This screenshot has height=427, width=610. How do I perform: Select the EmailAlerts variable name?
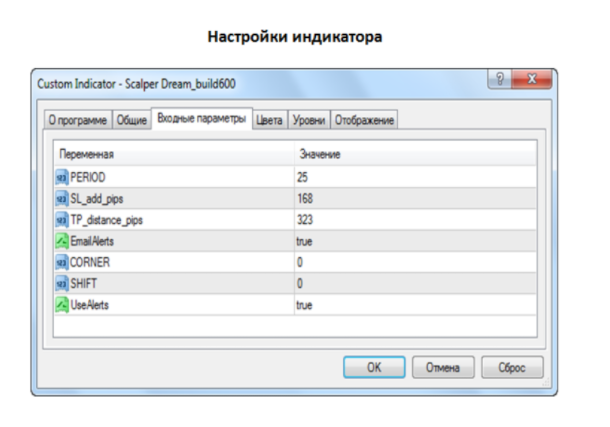92,241
